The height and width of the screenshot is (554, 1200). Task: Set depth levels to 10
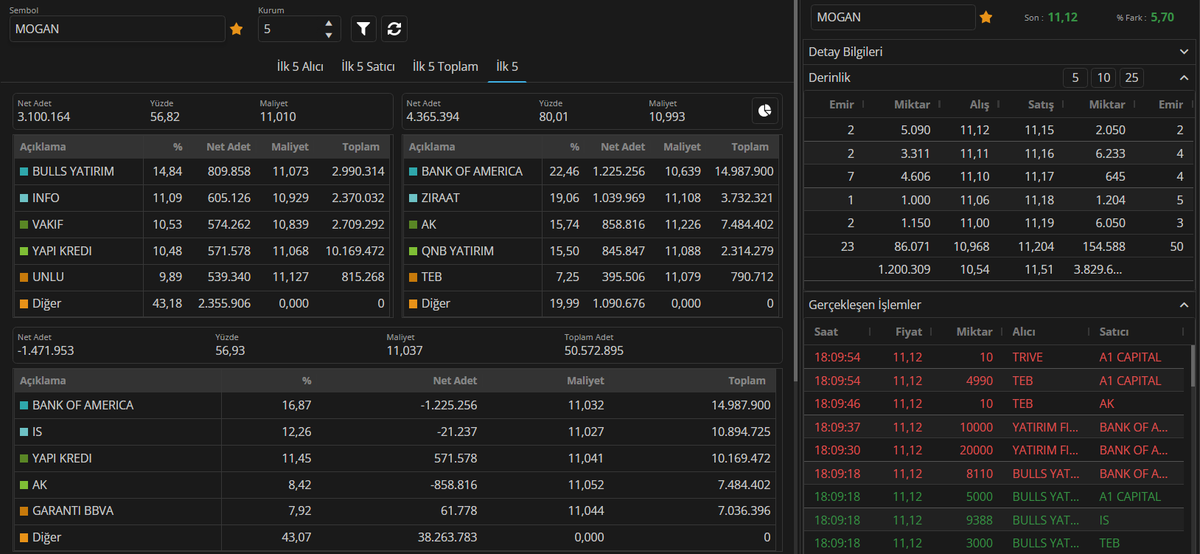click(1103, 78)
